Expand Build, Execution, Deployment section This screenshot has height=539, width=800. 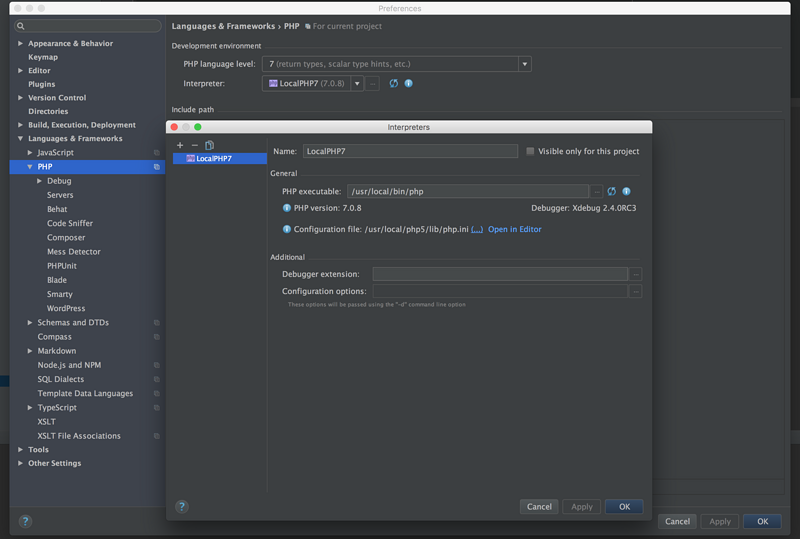point(20,125)
